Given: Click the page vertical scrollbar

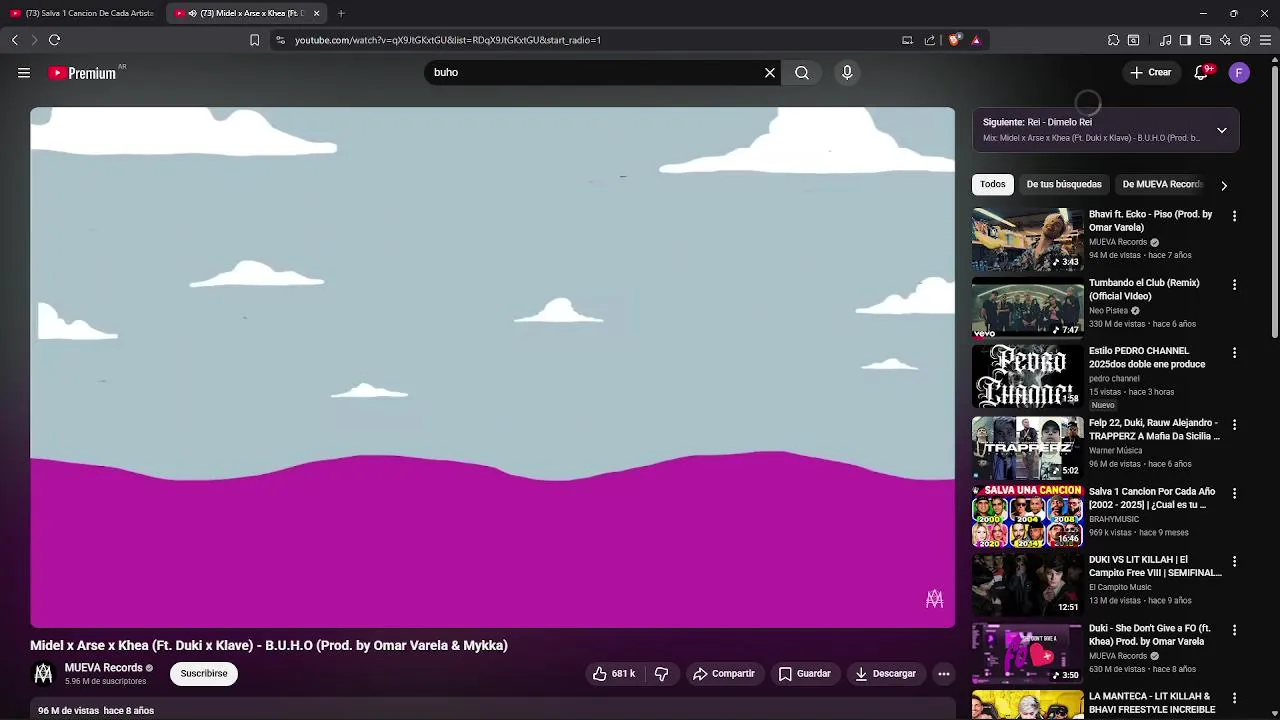Looking at the screenshot, I should click(x=1274, y=200).
